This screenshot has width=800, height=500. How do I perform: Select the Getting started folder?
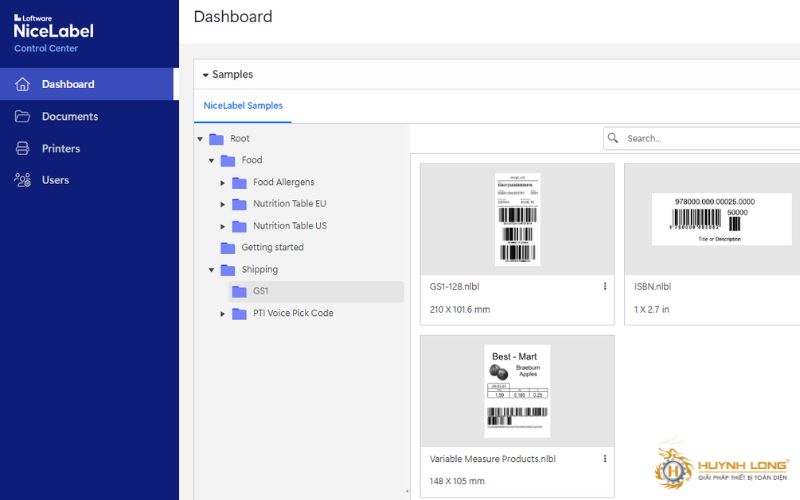pos(272,248)
